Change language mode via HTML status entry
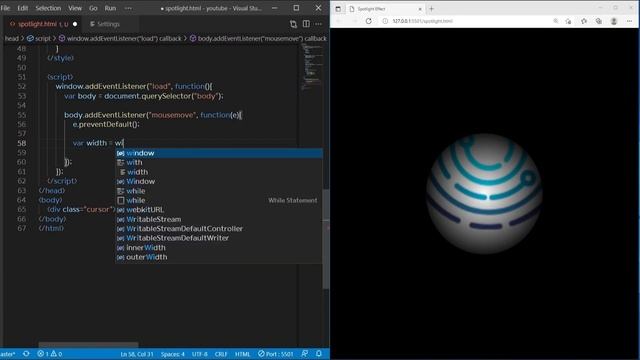 [x=242, y=354]
